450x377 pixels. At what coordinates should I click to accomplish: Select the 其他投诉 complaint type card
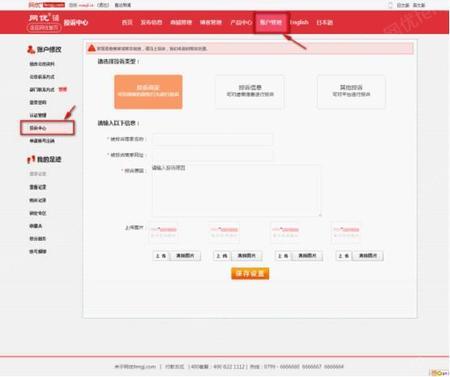click(351, 92)
